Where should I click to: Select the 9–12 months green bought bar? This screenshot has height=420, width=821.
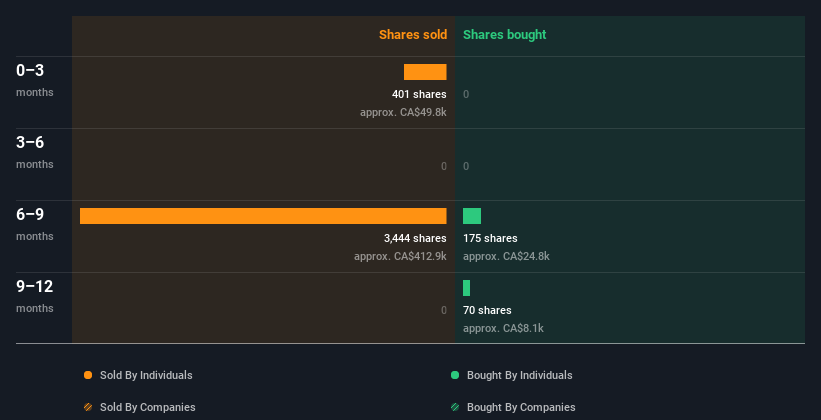(467, 288)
